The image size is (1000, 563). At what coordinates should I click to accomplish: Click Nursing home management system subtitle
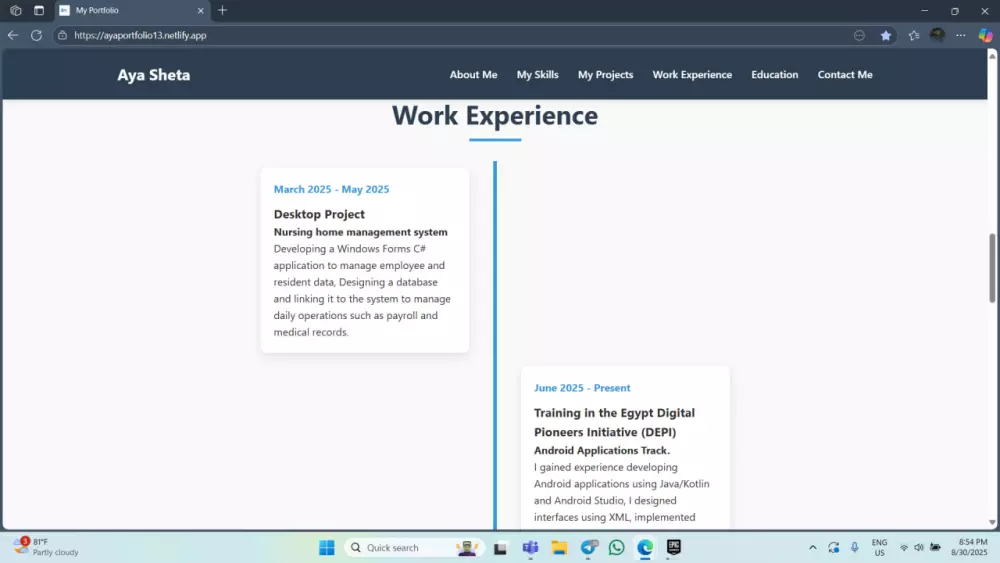tap(361, 232)
